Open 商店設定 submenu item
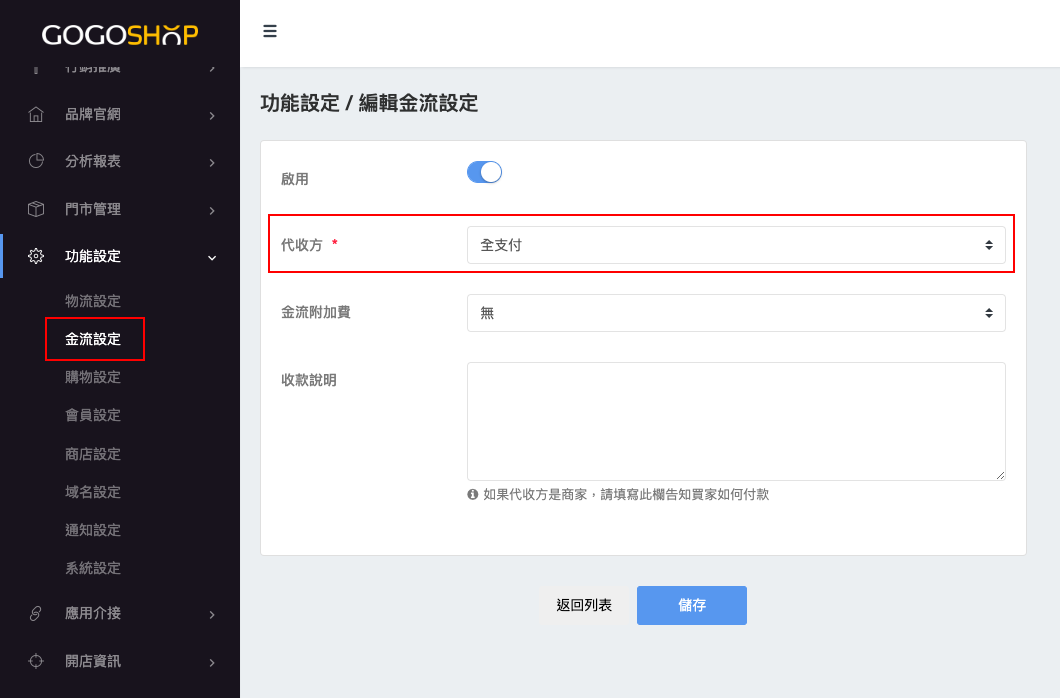The image size is (1060, 698). coord(93,454)
